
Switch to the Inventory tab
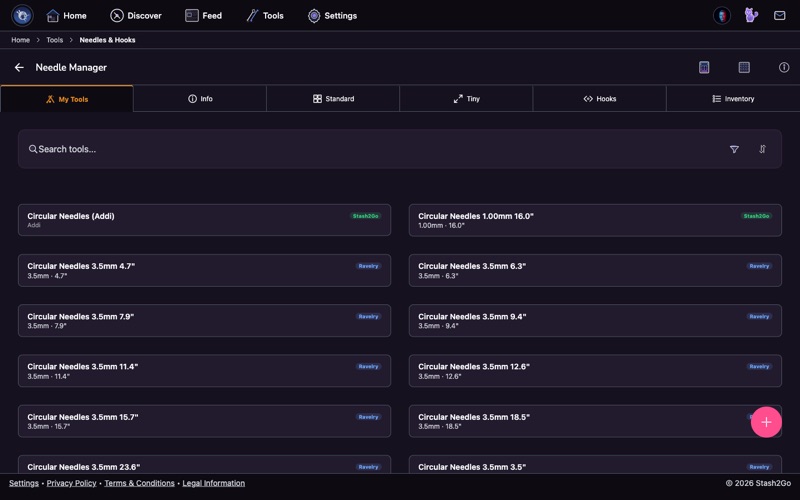[733, 99]
